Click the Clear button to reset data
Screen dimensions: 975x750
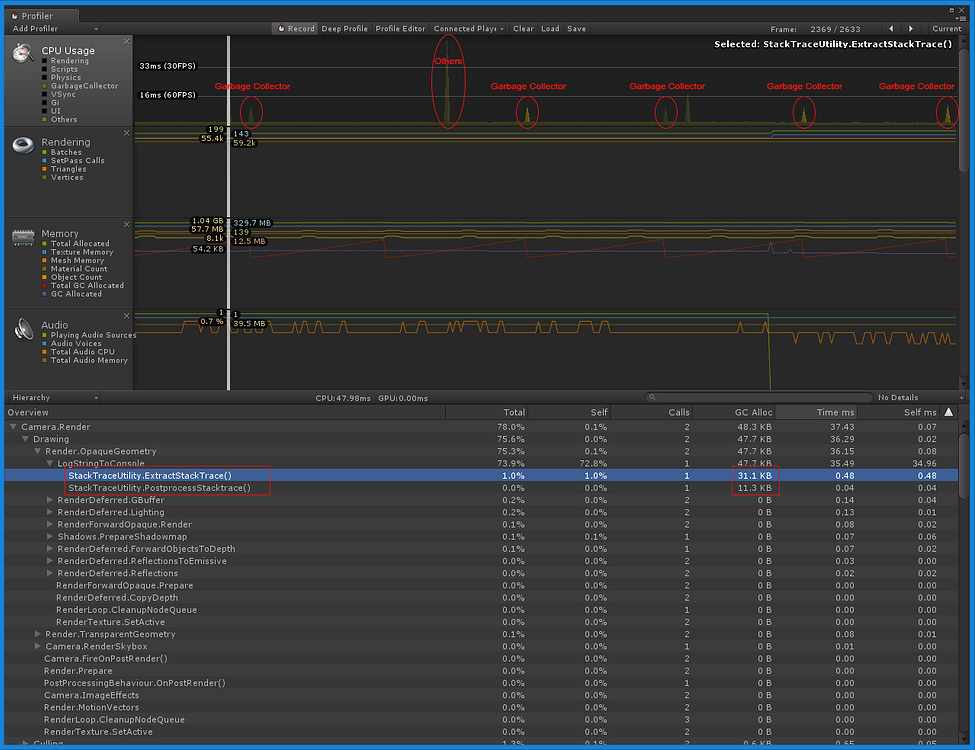pos(523,29)
